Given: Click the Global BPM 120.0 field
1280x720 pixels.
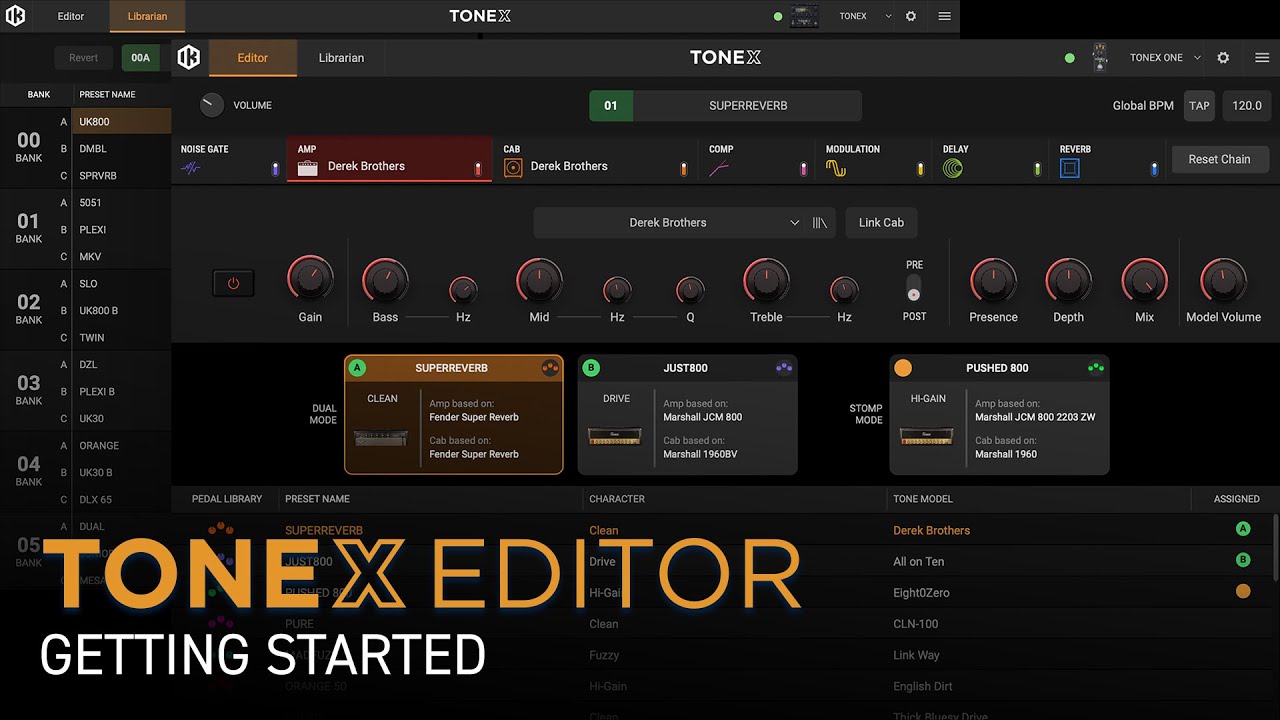Looking at the screenshot, I should (1247, 105).
